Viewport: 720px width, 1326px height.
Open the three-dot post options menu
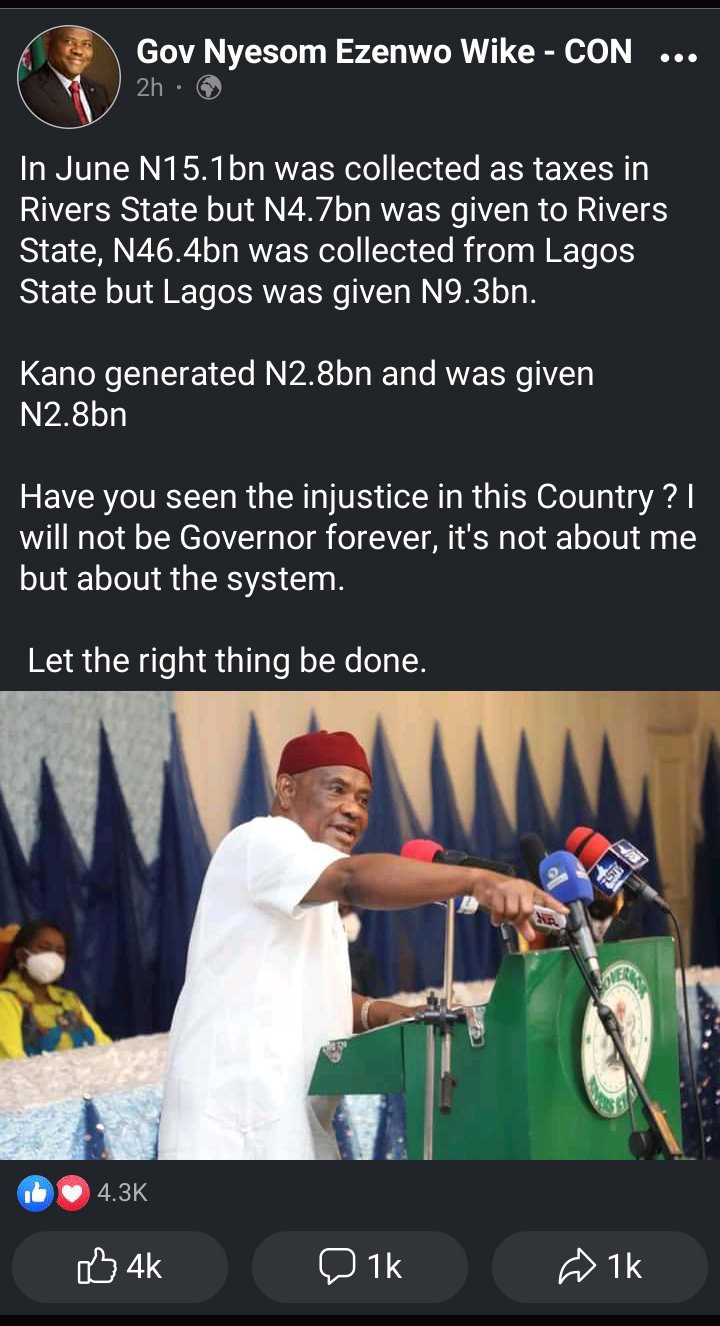680,58
